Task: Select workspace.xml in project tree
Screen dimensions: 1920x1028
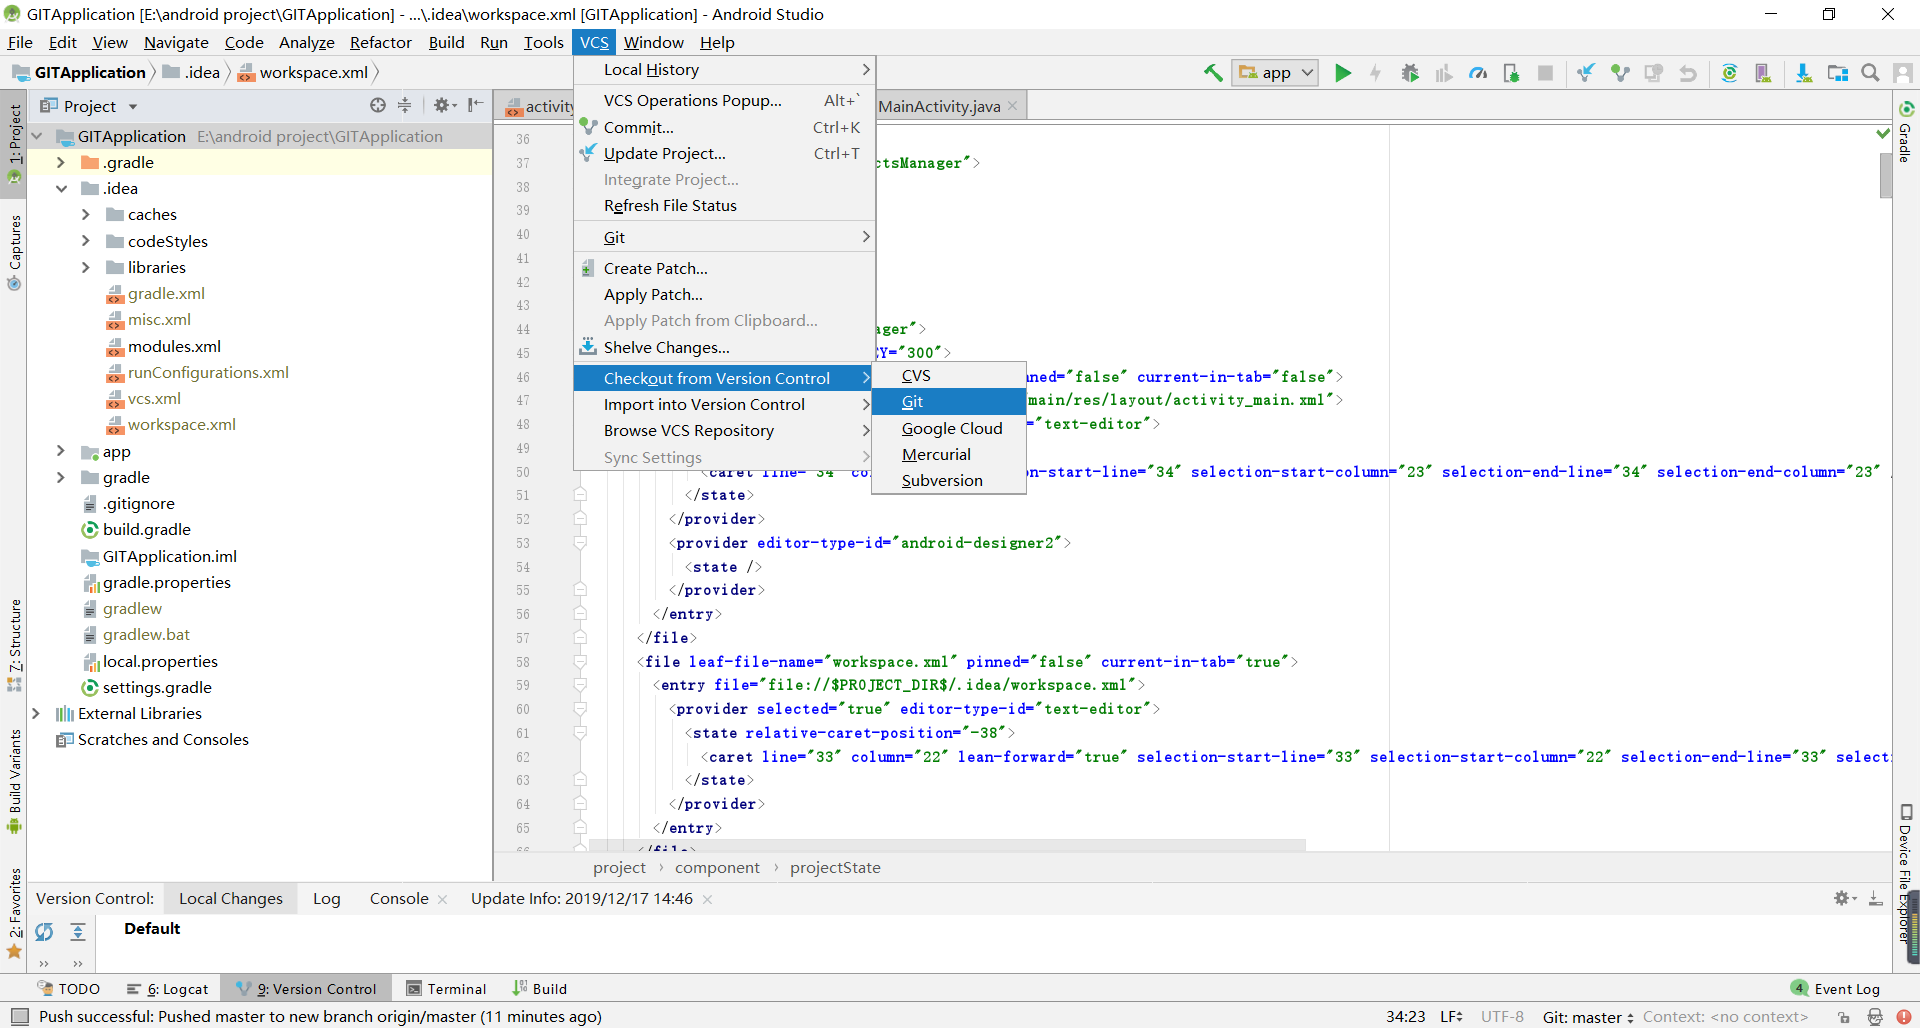Action: pyautogui.click(x=183, y=424)
